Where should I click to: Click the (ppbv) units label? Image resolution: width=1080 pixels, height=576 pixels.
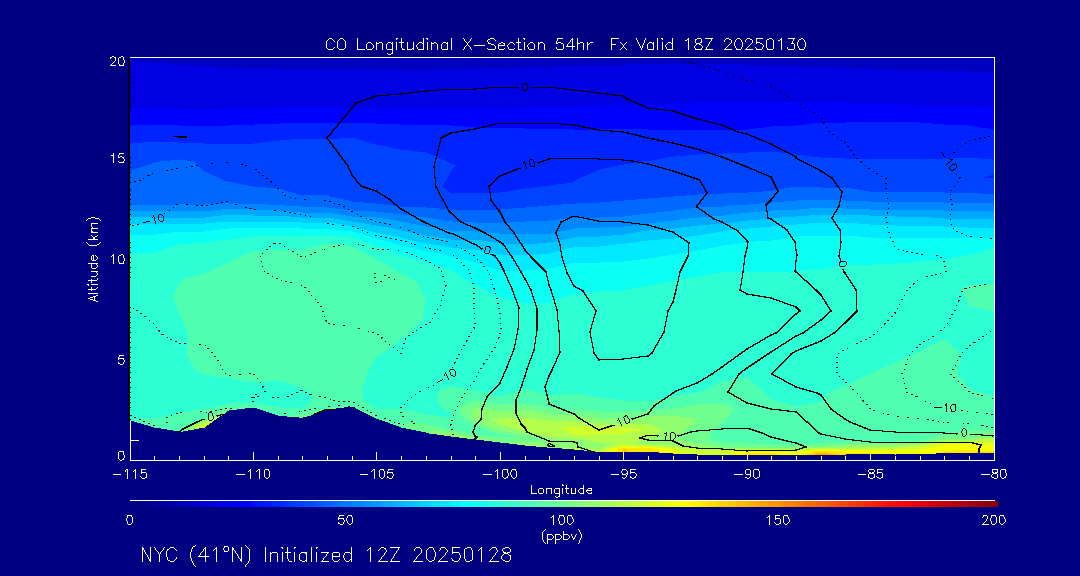(561, 536)
